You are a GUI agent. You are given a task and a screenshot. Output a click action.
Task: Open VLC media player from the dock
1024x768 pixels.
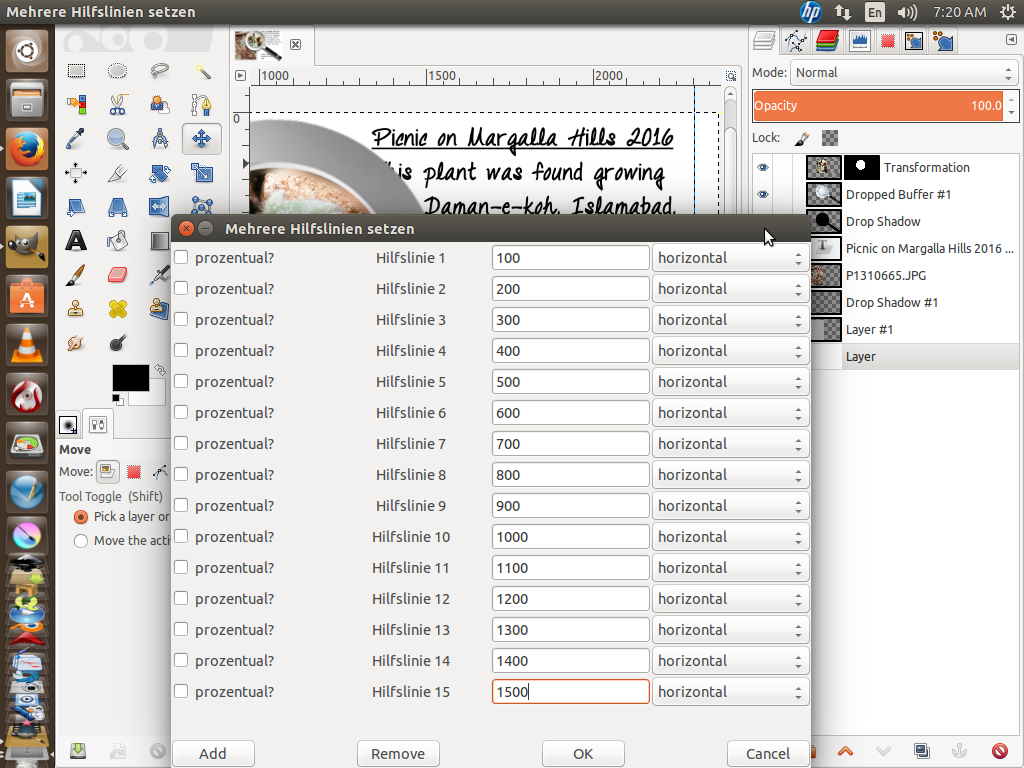27,345
